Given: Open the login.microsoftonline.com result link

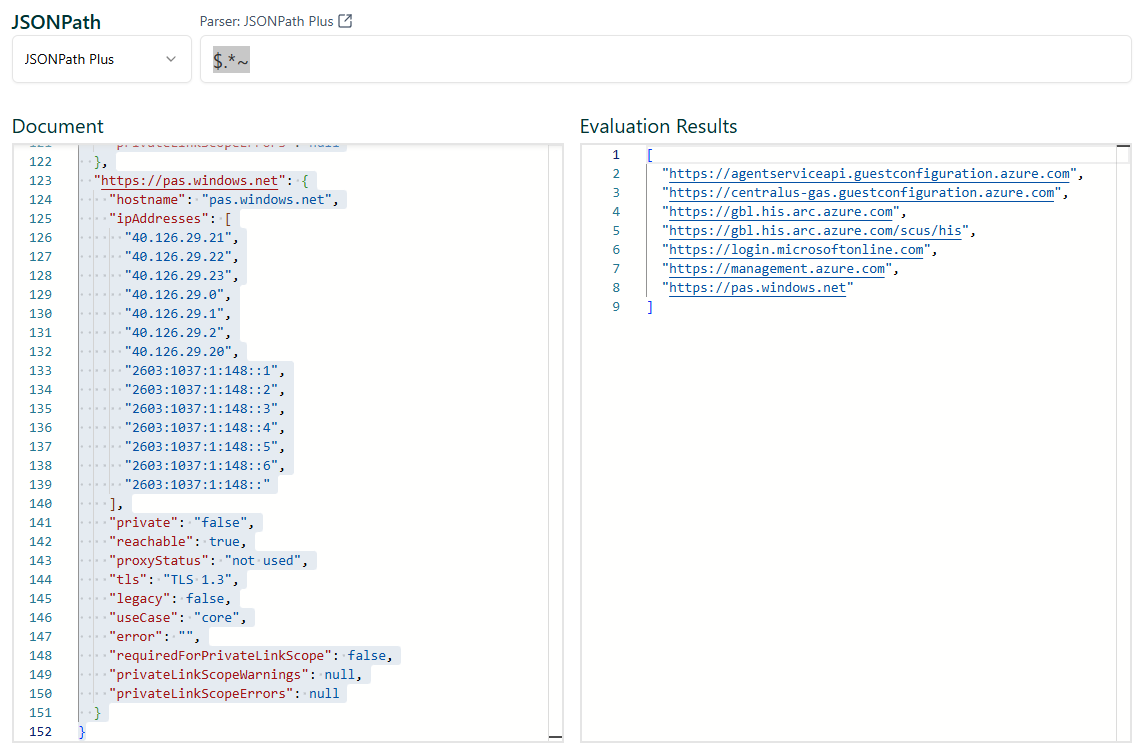Looking at the screenshot, I should 797,250.
